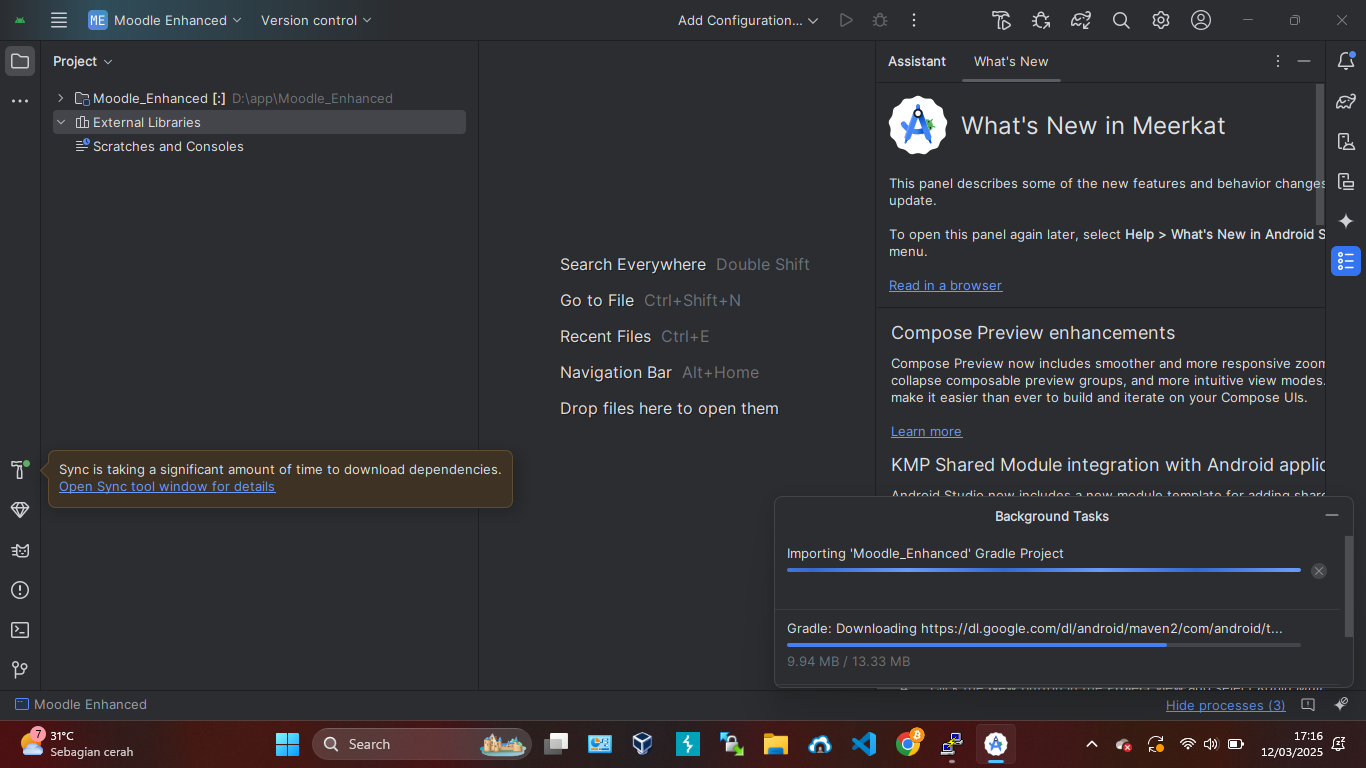Click the Background Tasks popup scrollbar
Viewport: 1366px width, 768px height.
click(x=1349, y=587)
